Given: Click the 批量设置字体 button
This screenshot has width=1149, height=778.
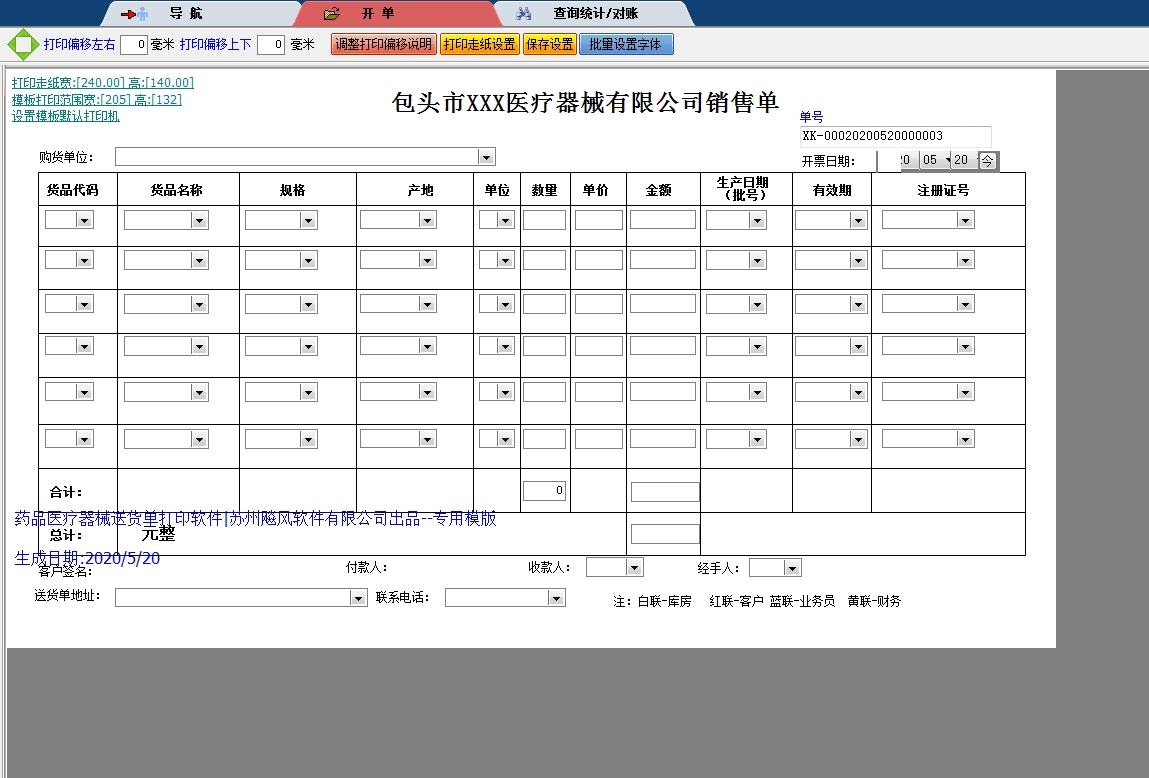Looking at the screenshot, I should (x=625, y=45).
